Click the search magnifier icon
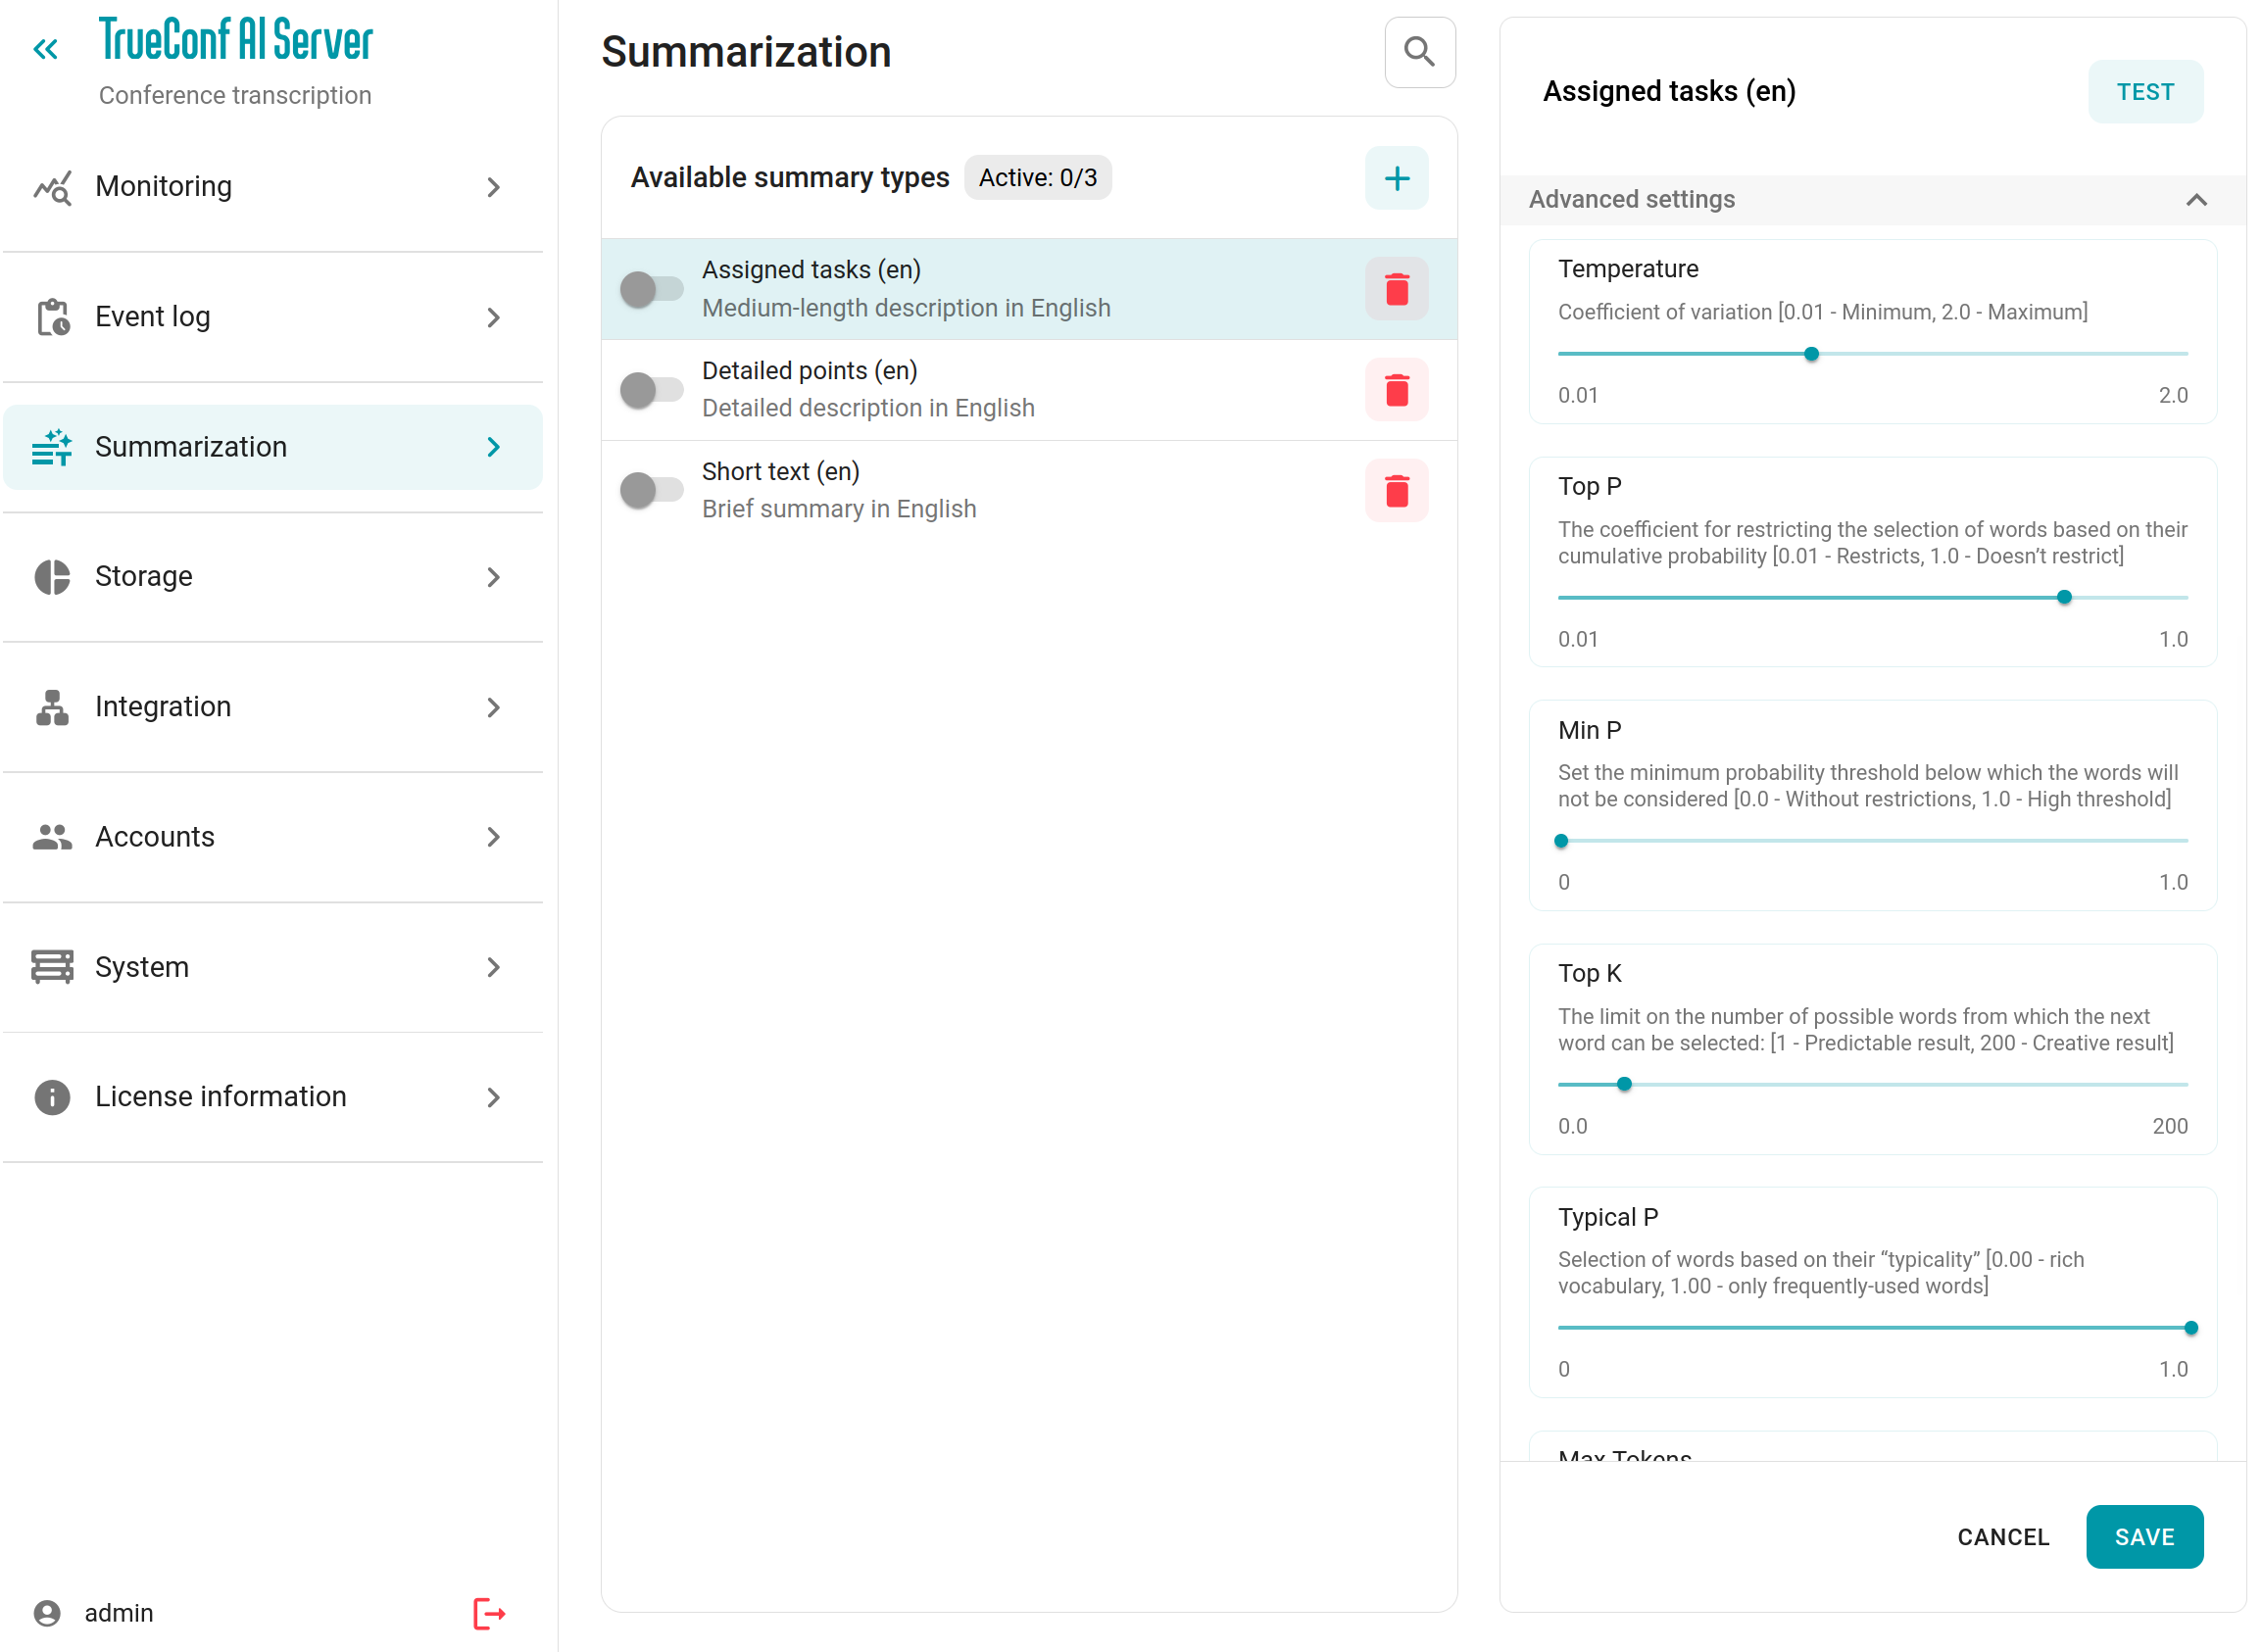 pos(1419,52)
